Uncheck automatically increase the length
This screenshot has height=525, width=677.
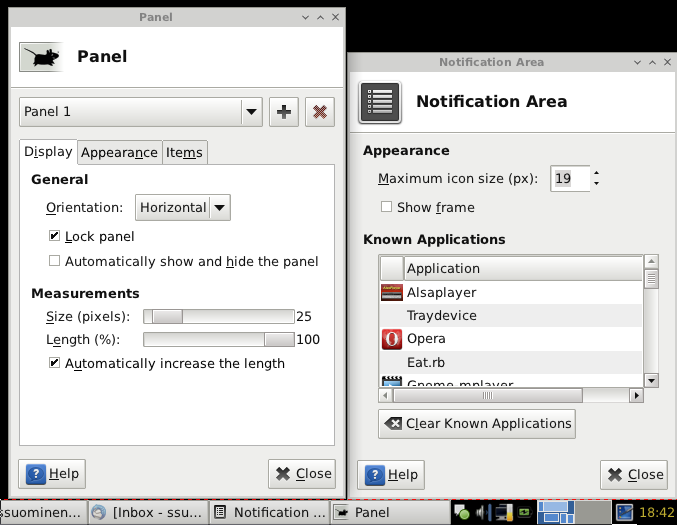coord(55,364)
